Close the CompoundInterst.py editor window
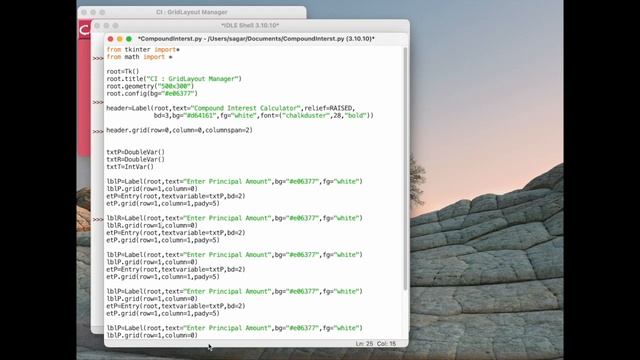 pos(110,39)
